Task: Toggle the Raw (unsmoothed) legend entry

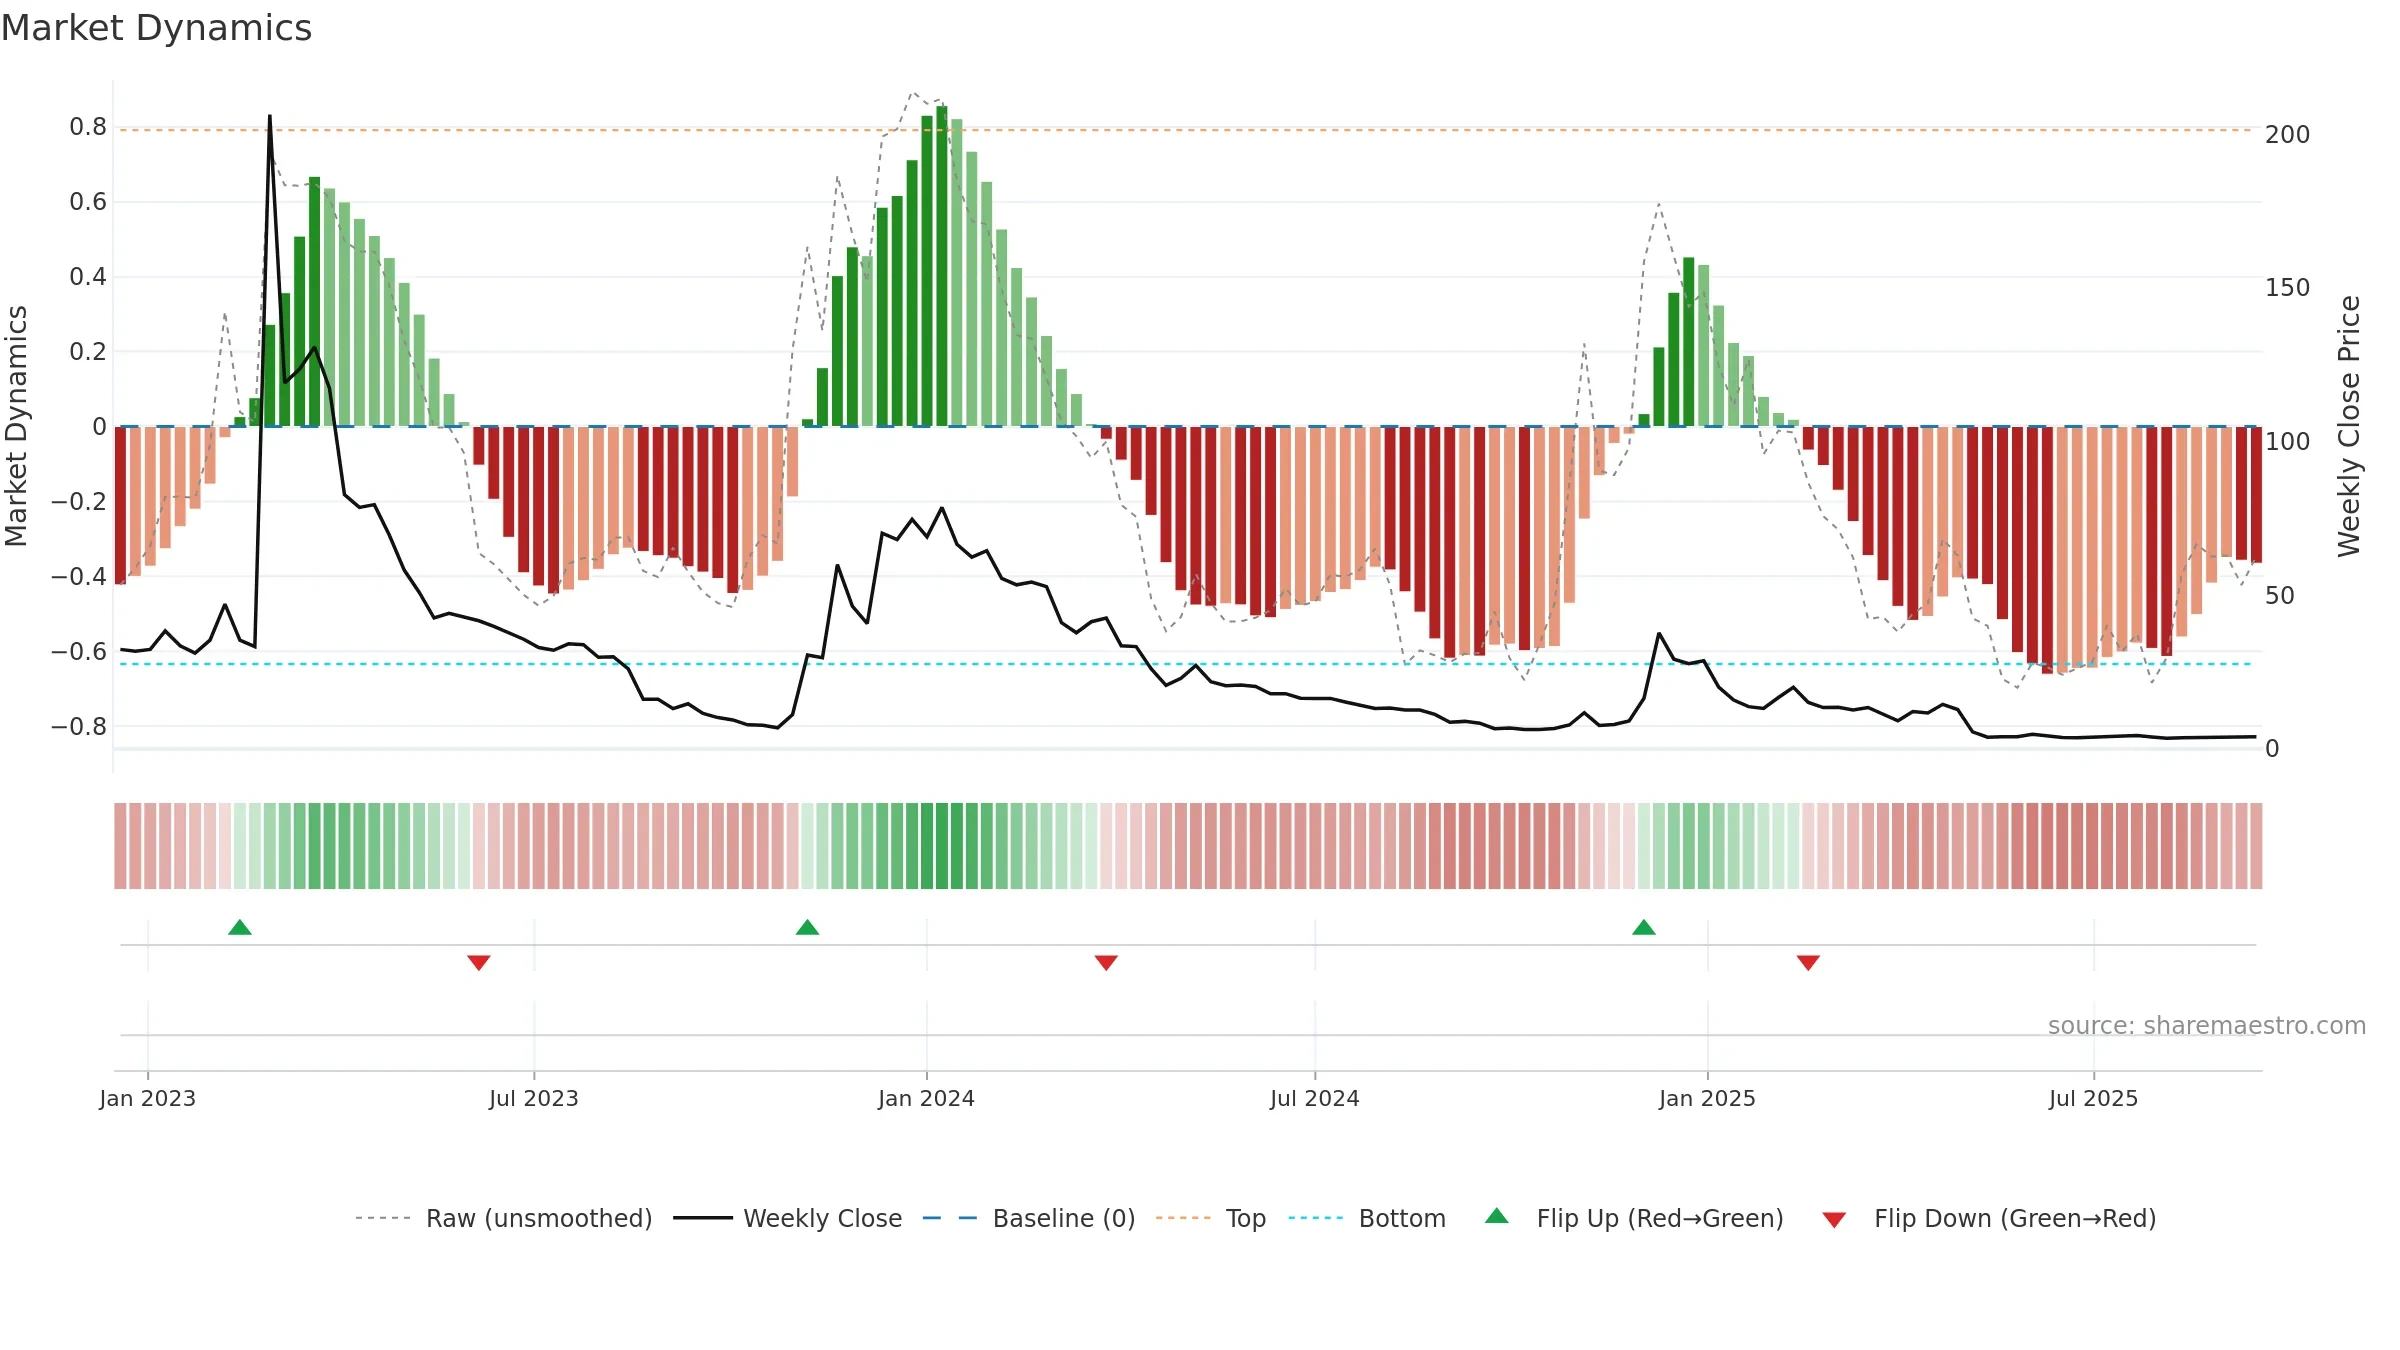Action: click(x=504, y=1218)
